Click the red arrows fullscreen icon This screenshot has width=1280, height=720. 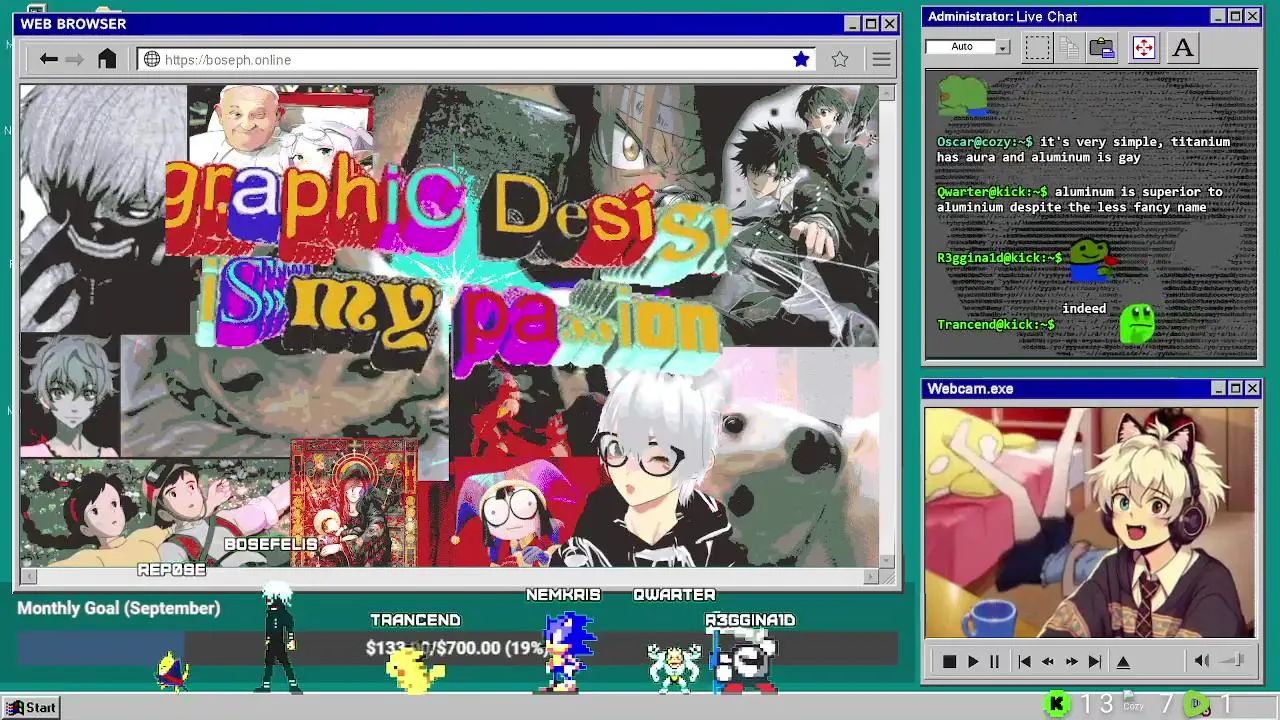click(1144, 47)
